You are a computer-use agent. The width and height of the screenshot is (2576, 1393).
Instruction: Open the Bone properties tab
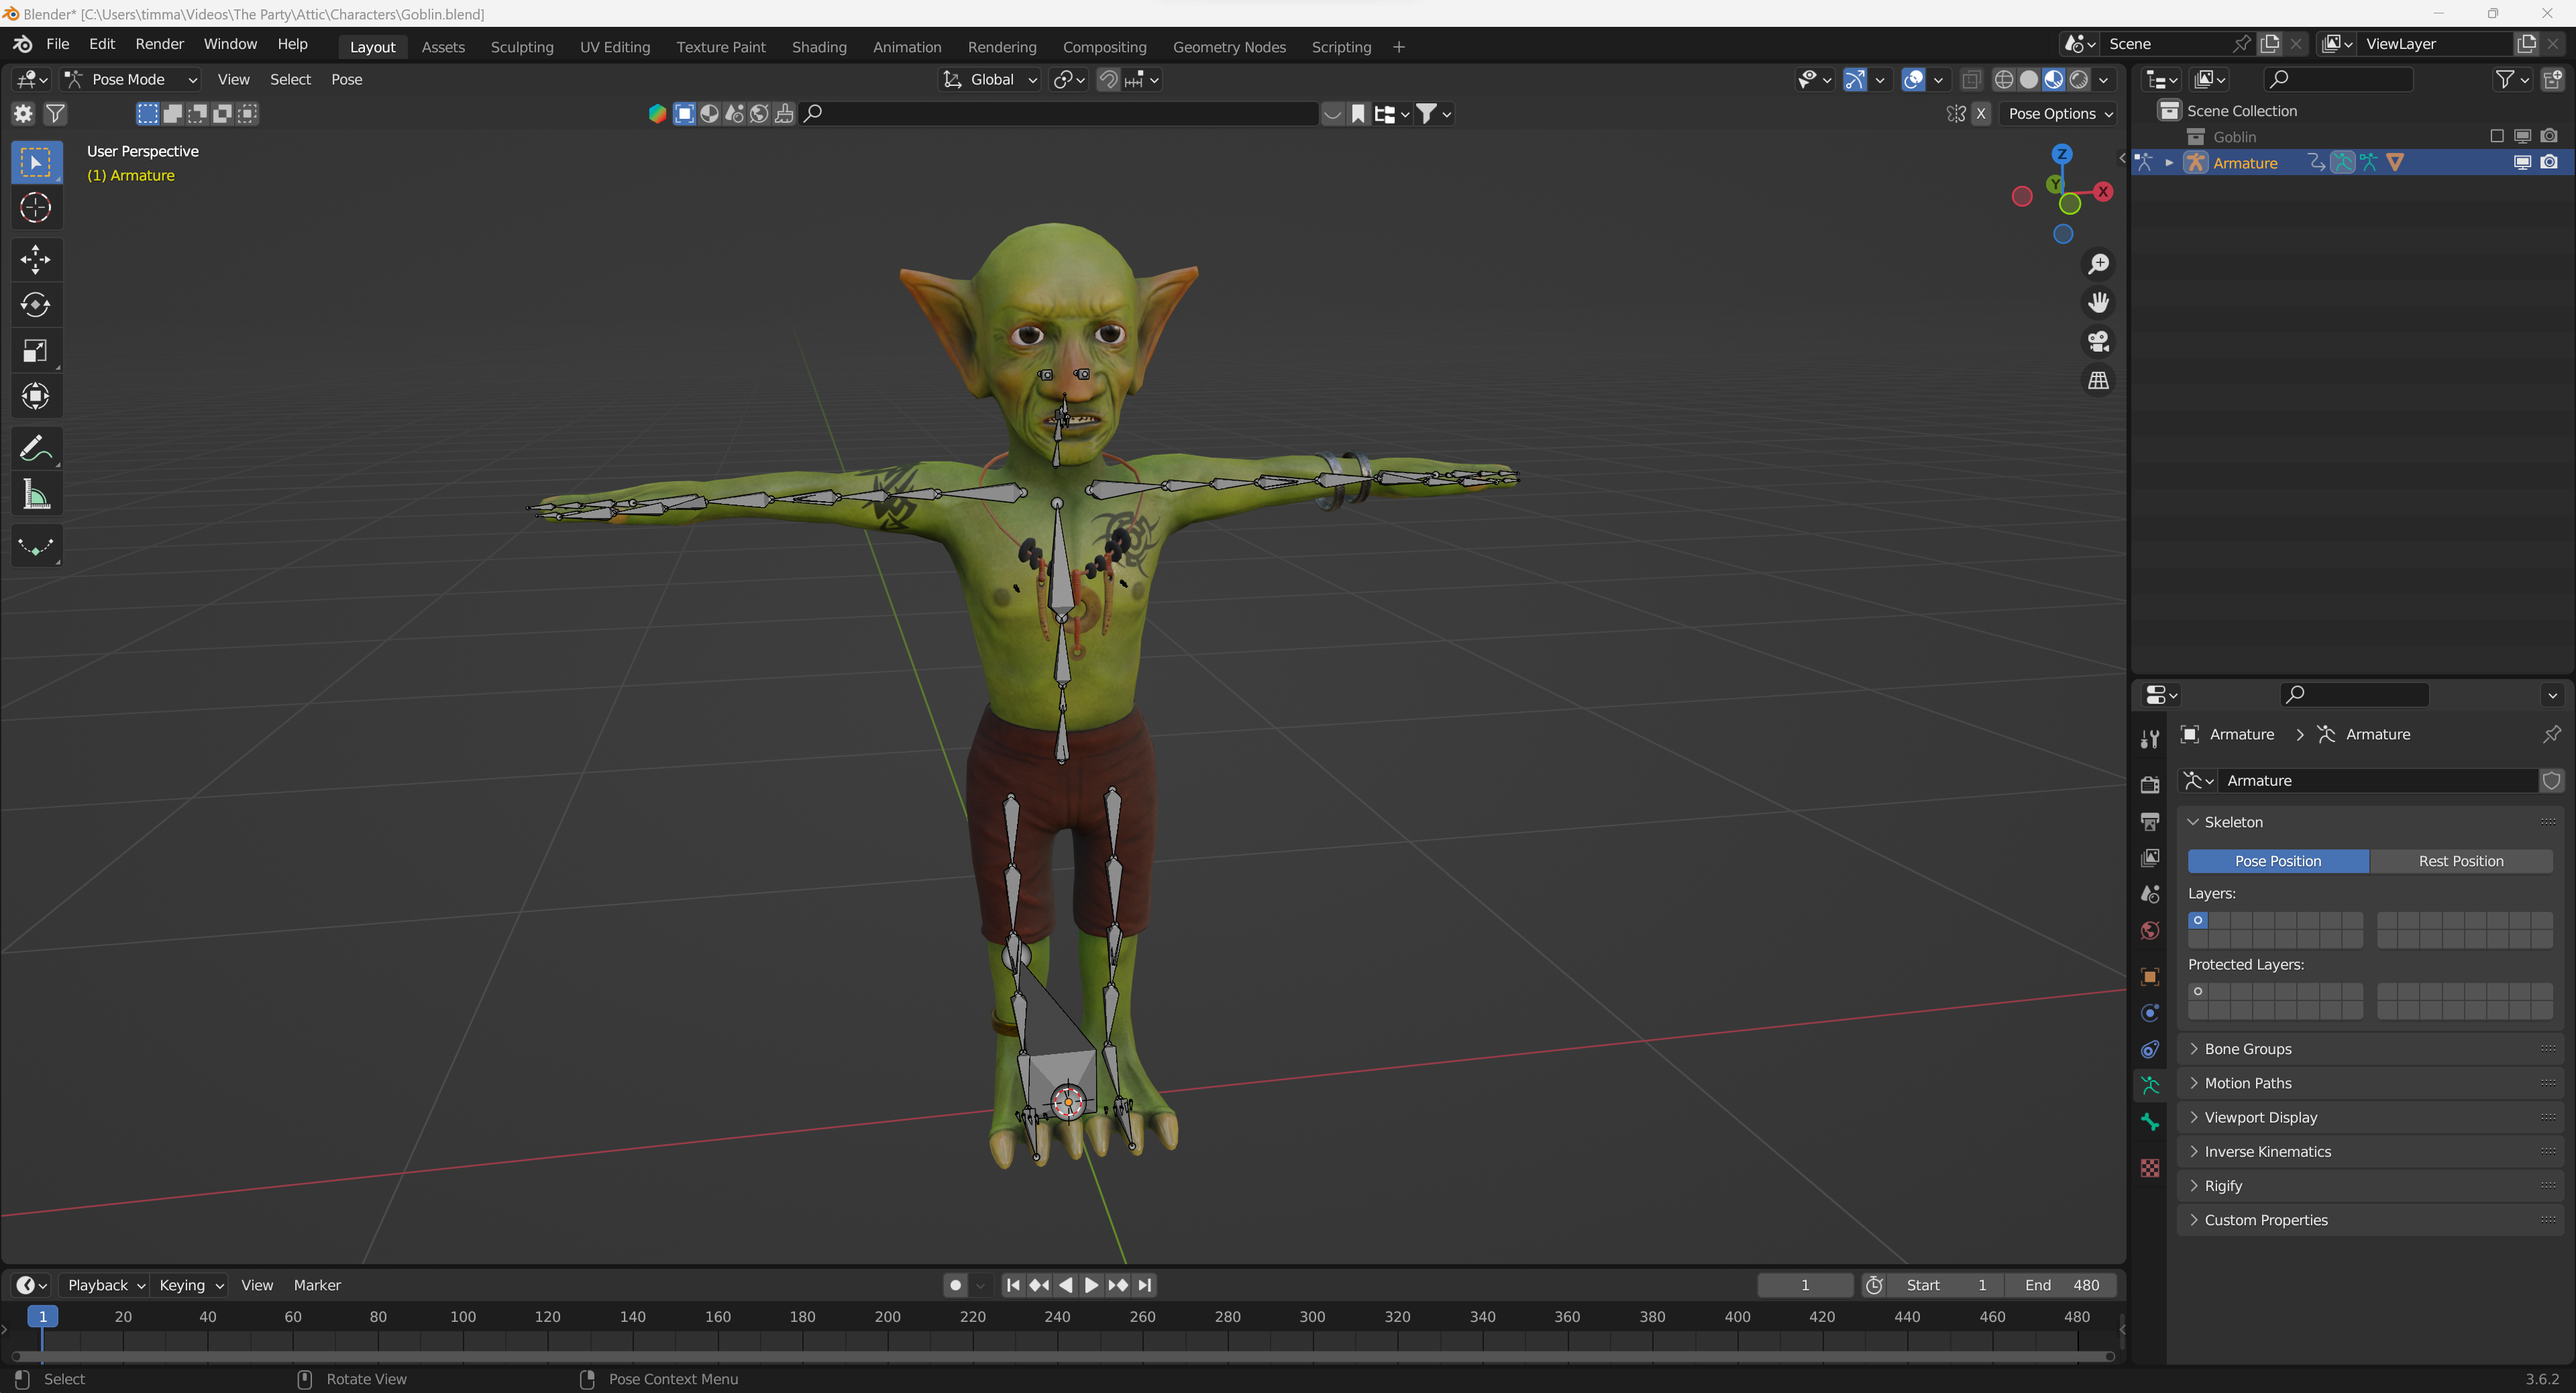[x=2150, y=1123]
